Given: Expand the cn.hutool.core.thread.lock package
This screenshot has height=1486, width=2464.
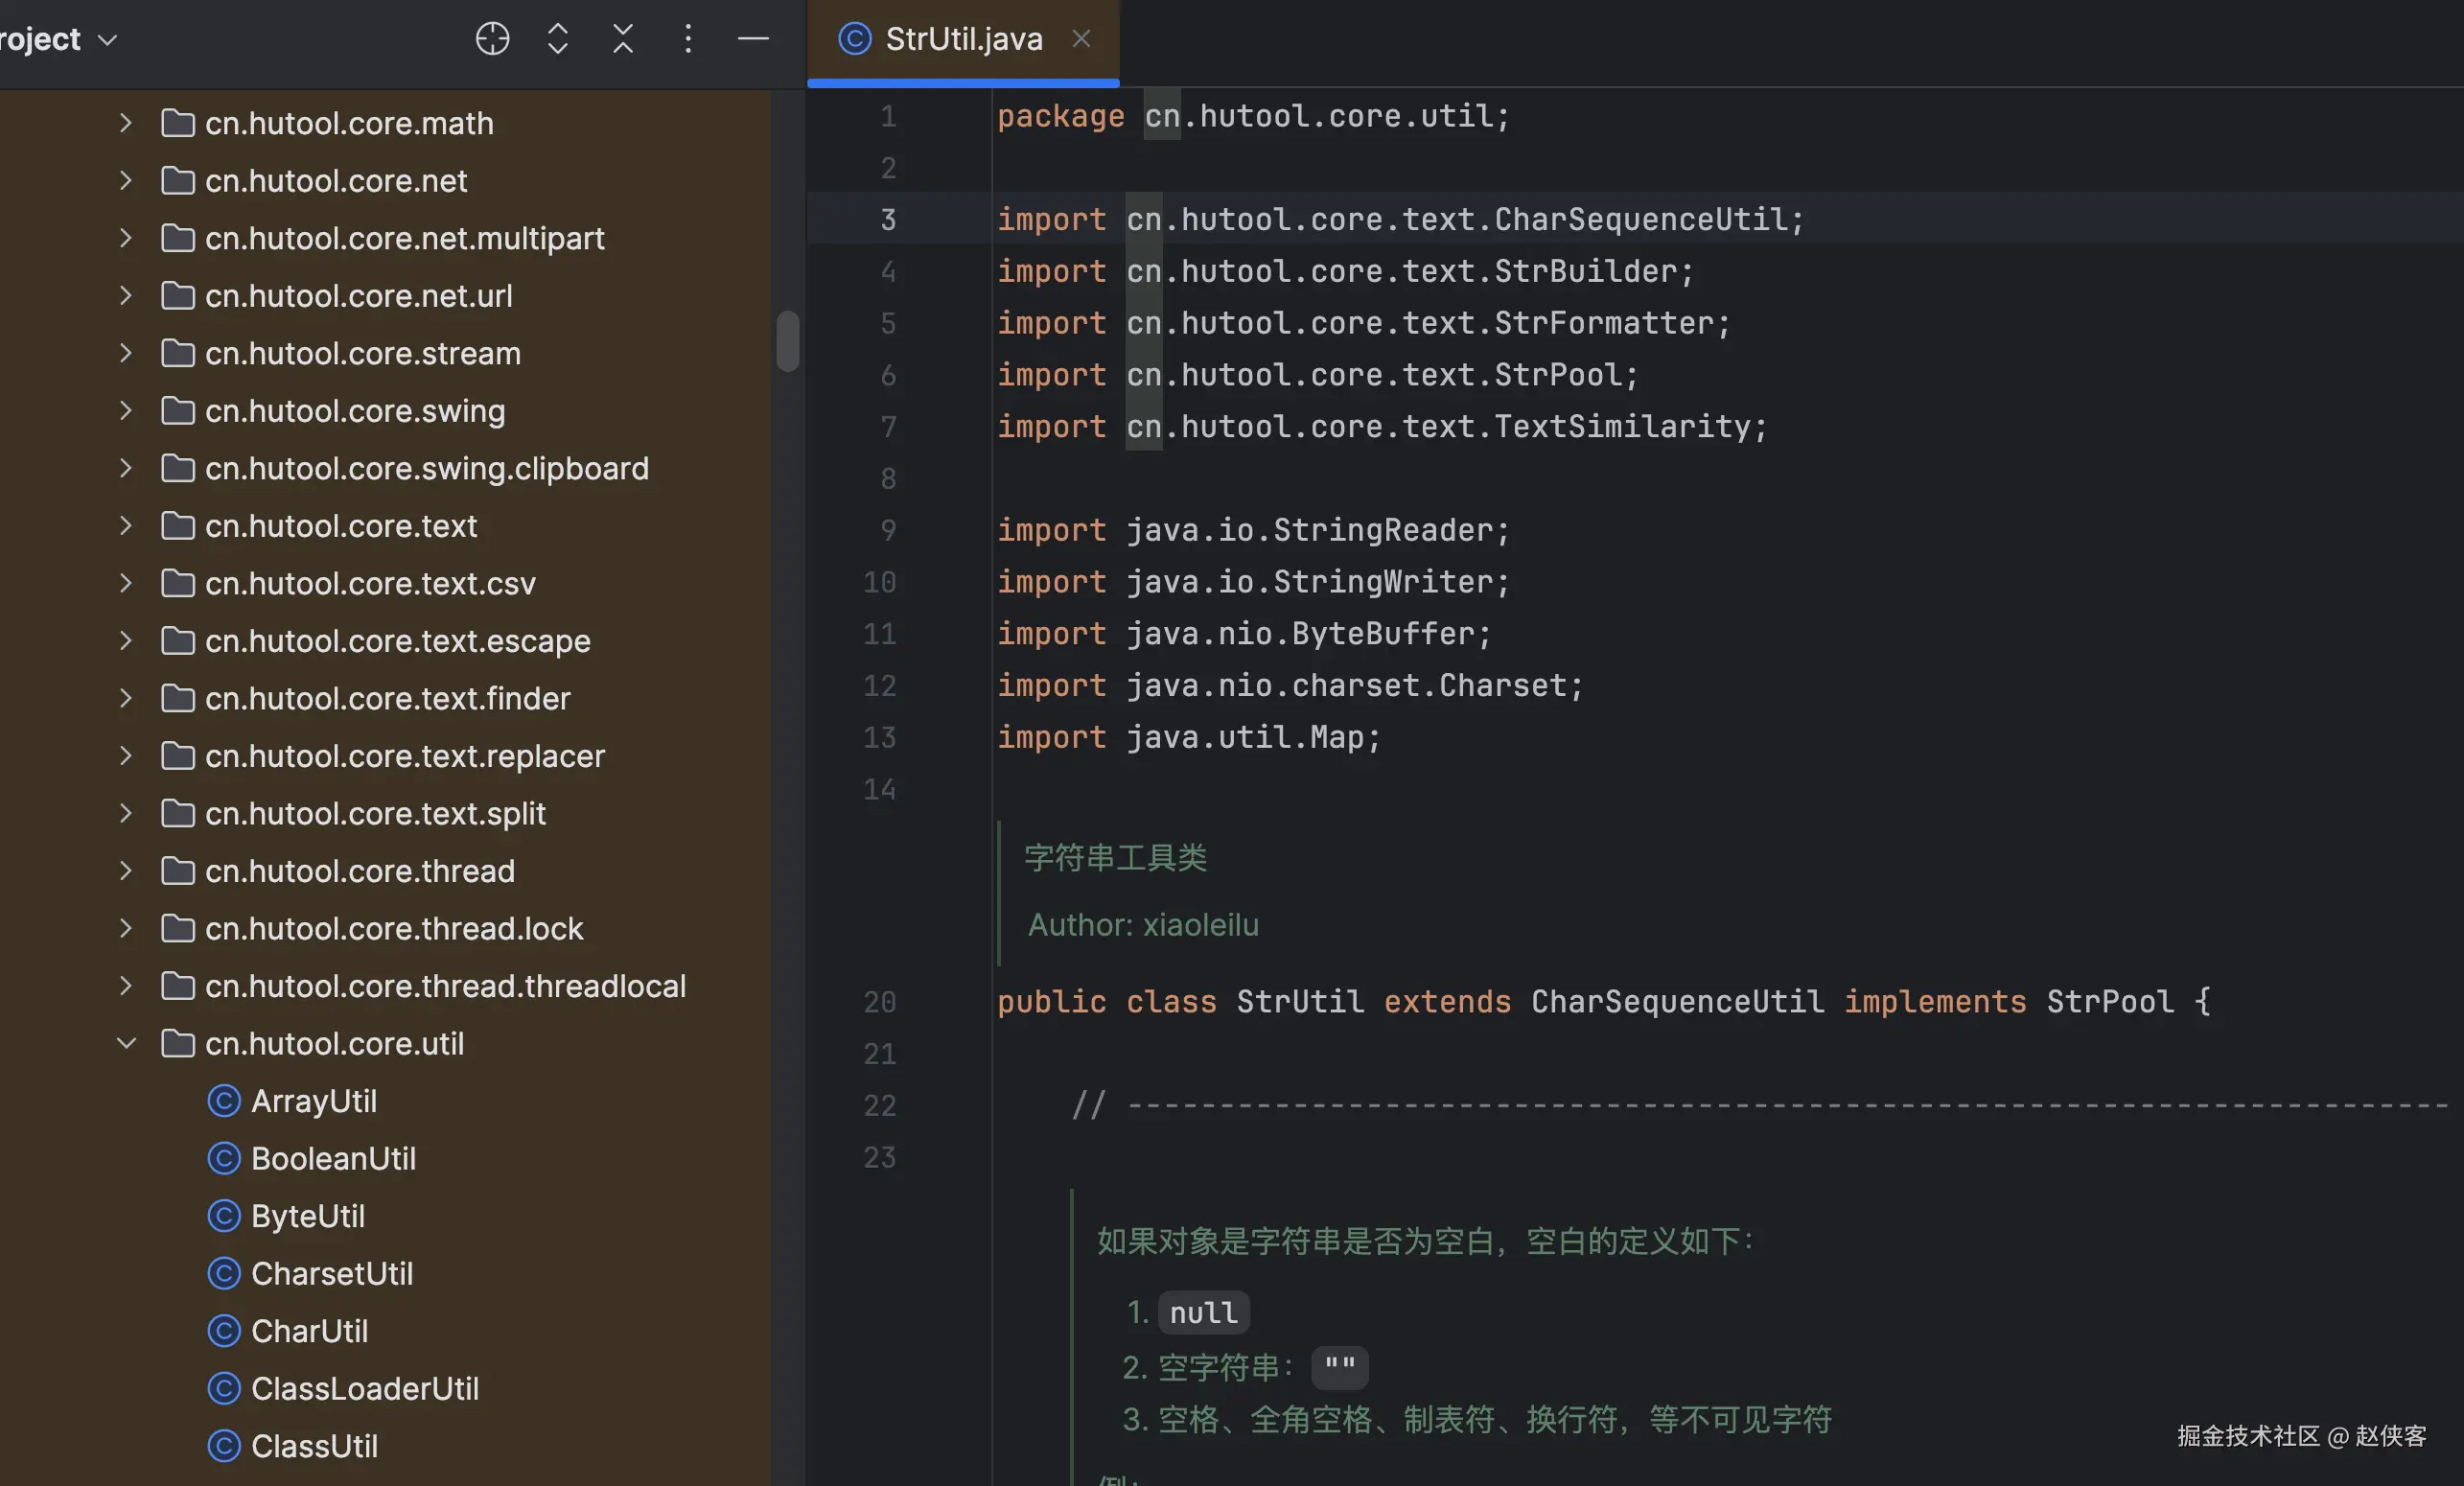Looking at the screenshot, I should (x=126, y=929).
